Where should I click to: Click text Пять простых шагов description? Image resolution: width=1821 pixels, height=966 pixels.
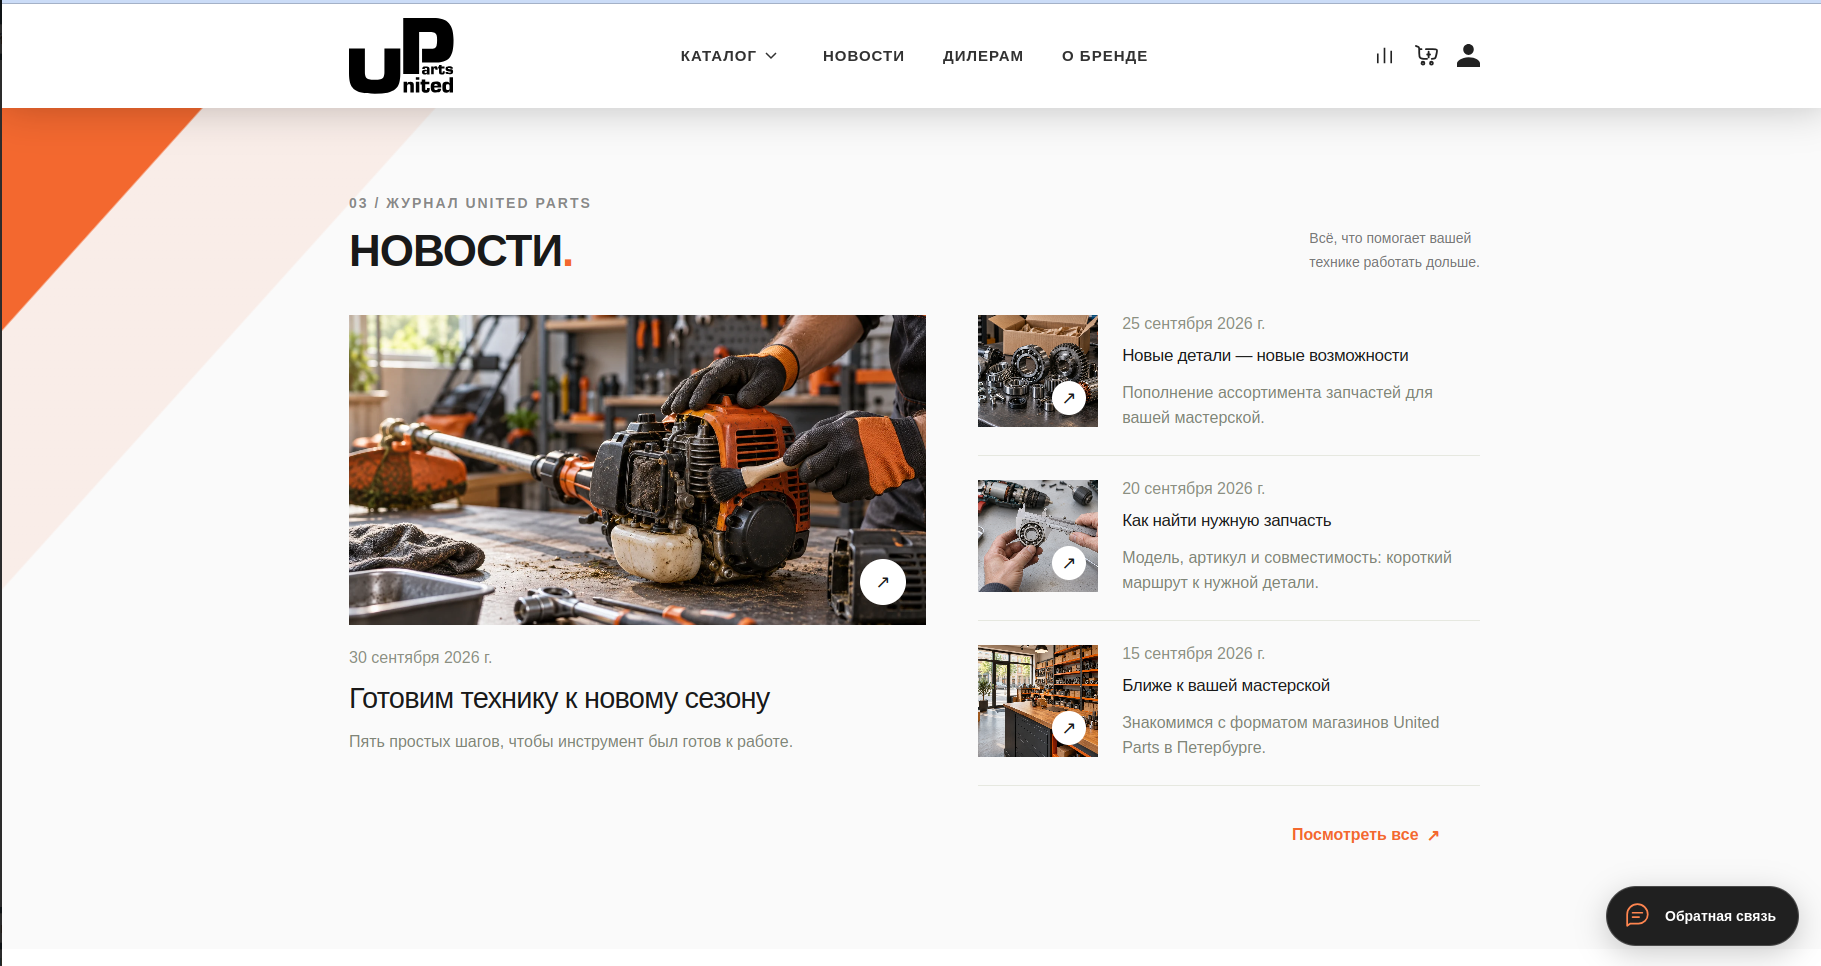[x=570, y=741]
